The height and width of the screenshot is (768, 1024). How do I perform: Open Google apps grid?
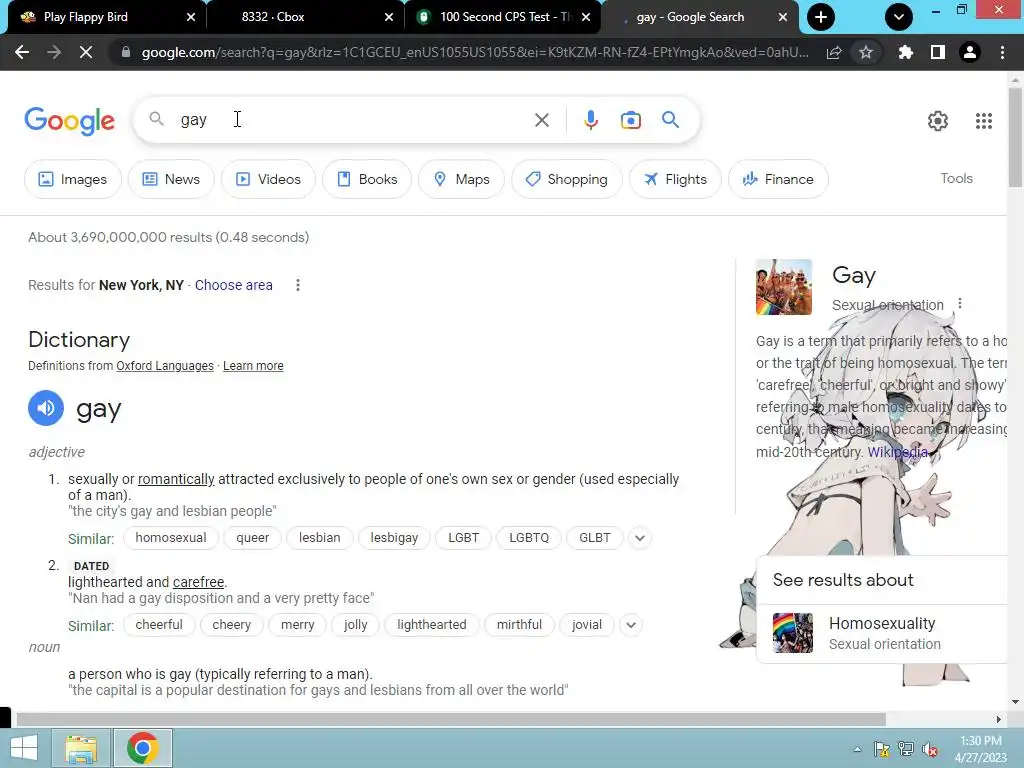click(x=984, y=121)
